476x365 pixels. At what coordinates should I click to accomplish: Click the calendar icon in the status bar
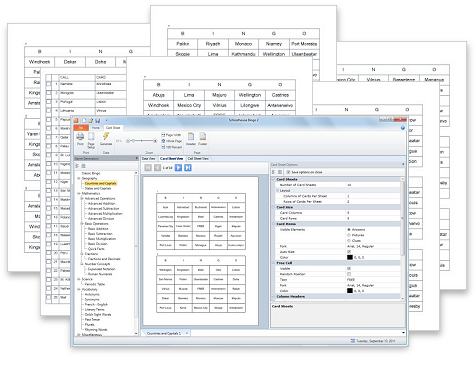353,341
